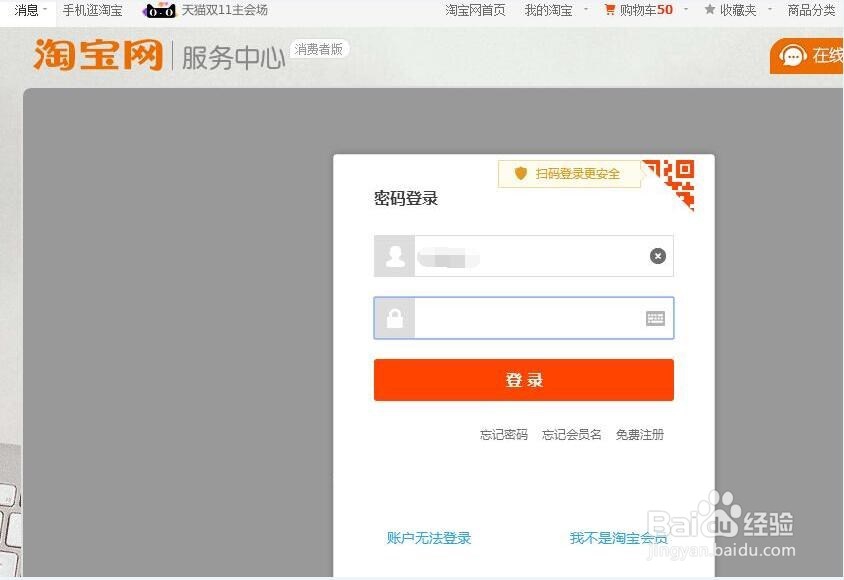Image resolution: width=844 pixels, height=580 pixels.
Task: Expand the 我的淘宝 dropdown arrow
Action: point(586,9)
